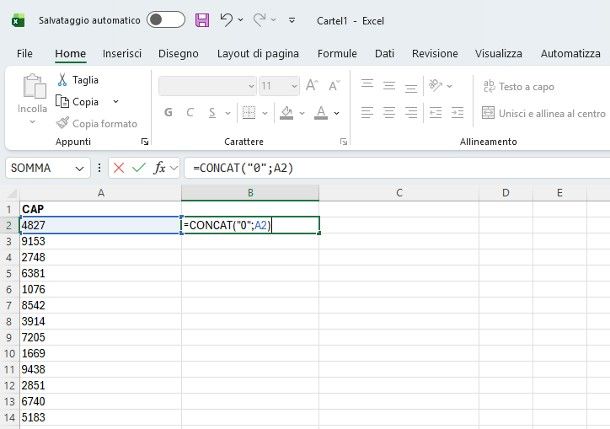Image resolution: width=610 pixels, height=429 pixels.
Task: Open the Visualizza tab
Action: (x=498, y=53)
